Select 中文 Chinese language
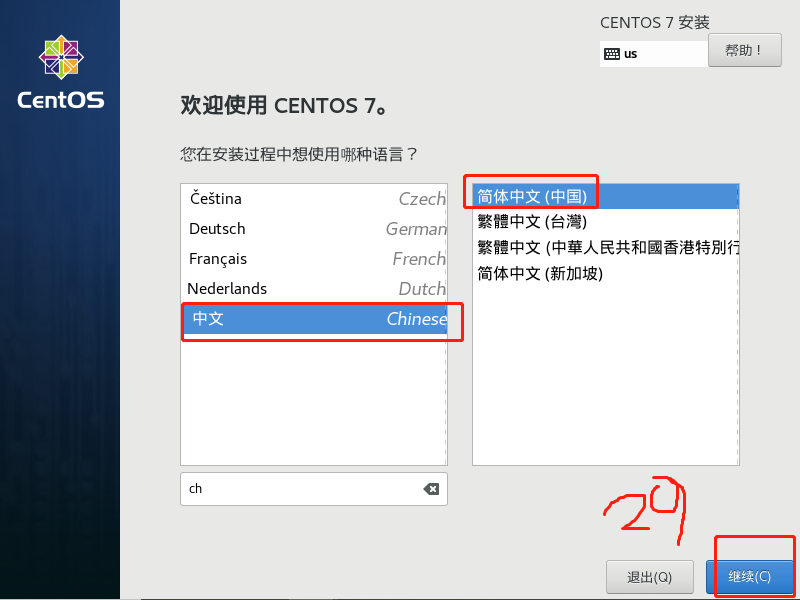This screenshot has width=800, height=600. click(x=314, y=319)
